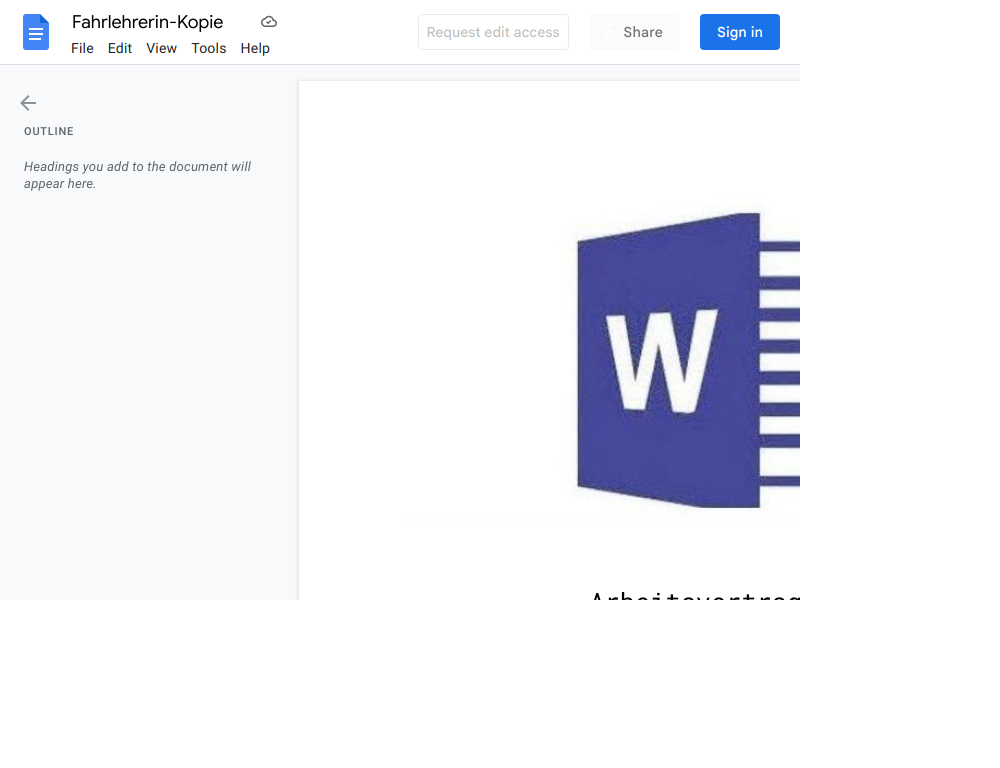
Task: Open the View menu
Action: coord(161,48)
